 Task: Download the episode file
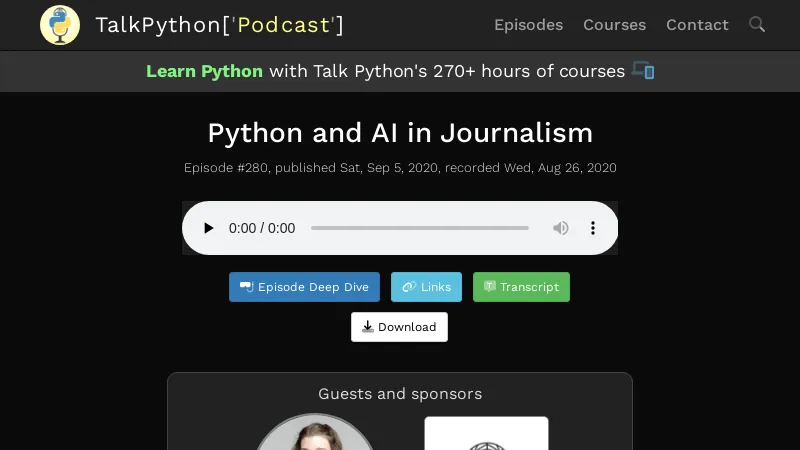399,327
